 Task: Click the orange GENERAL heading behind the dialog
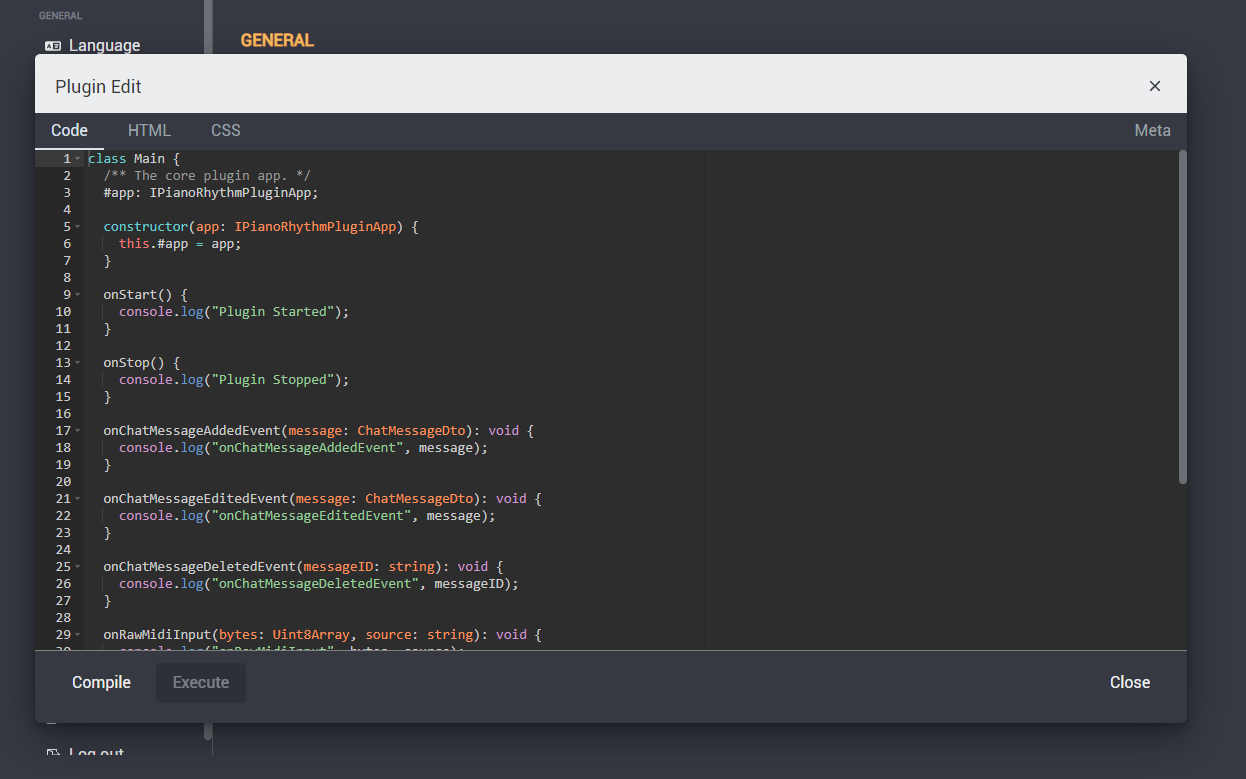pyautogui.click(x=277, y=40)
